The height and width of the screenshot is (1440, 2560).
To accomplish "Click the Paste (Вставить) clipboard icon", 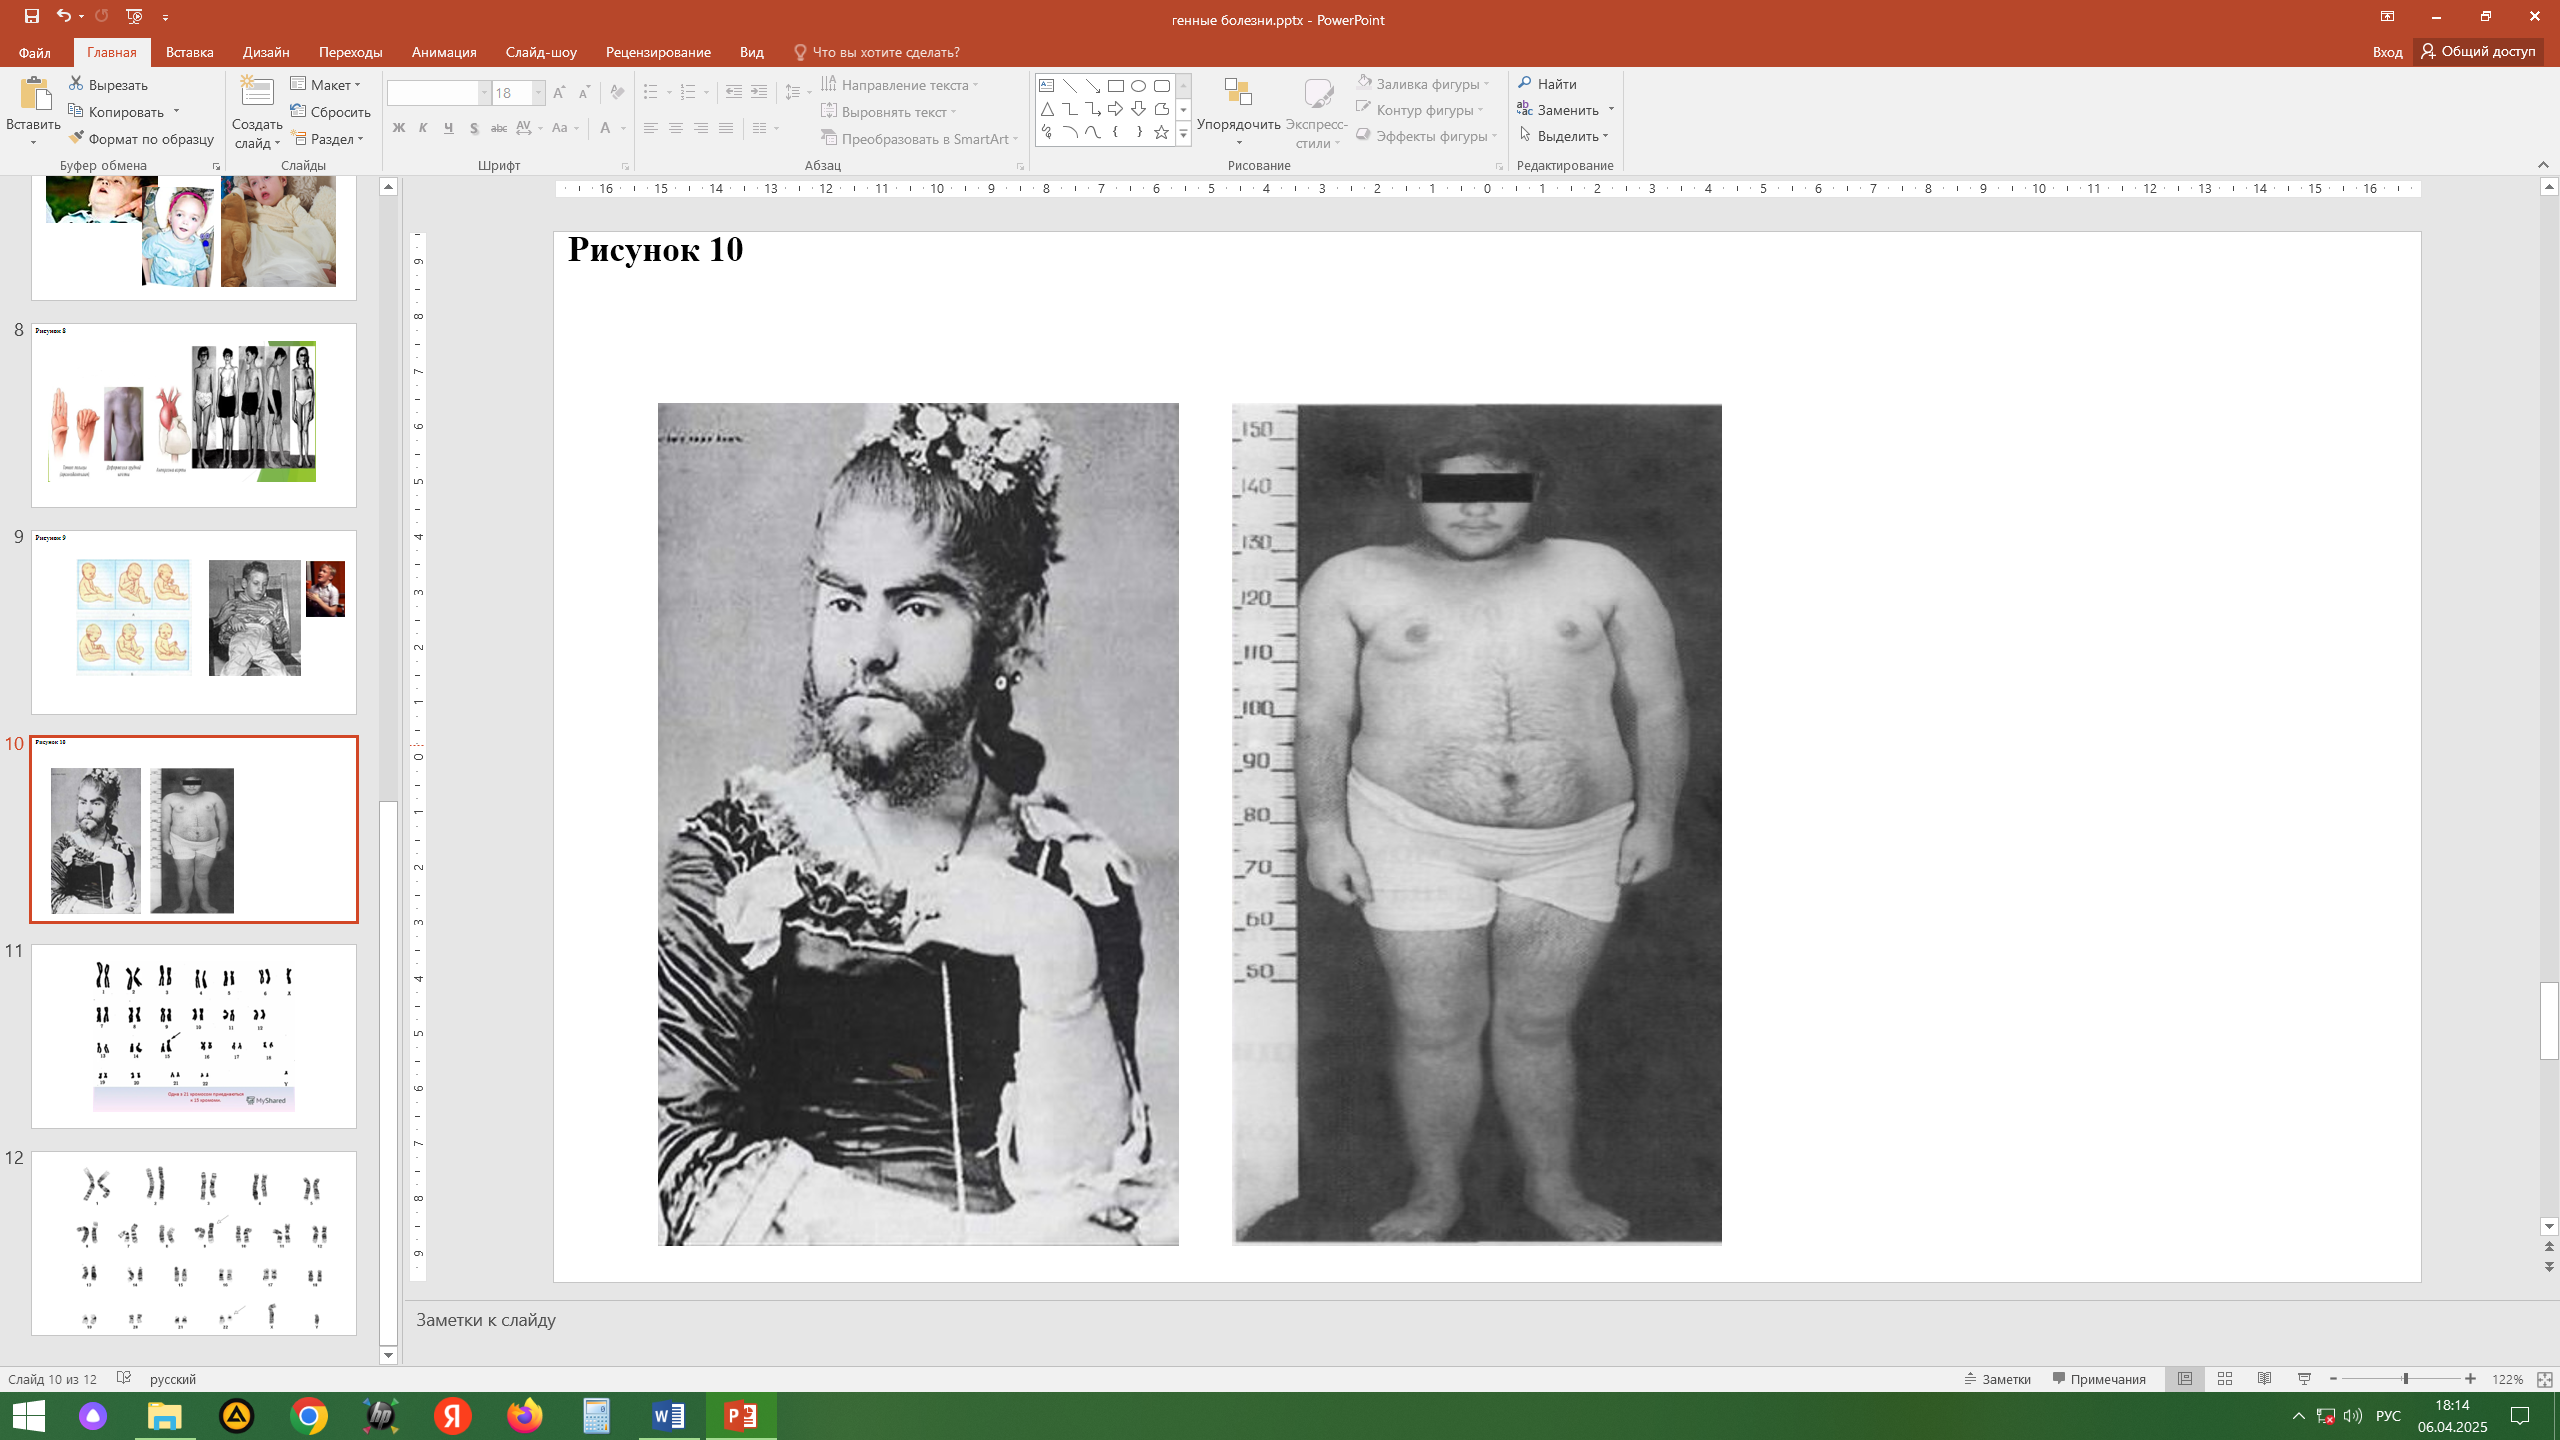I will 34,95.
